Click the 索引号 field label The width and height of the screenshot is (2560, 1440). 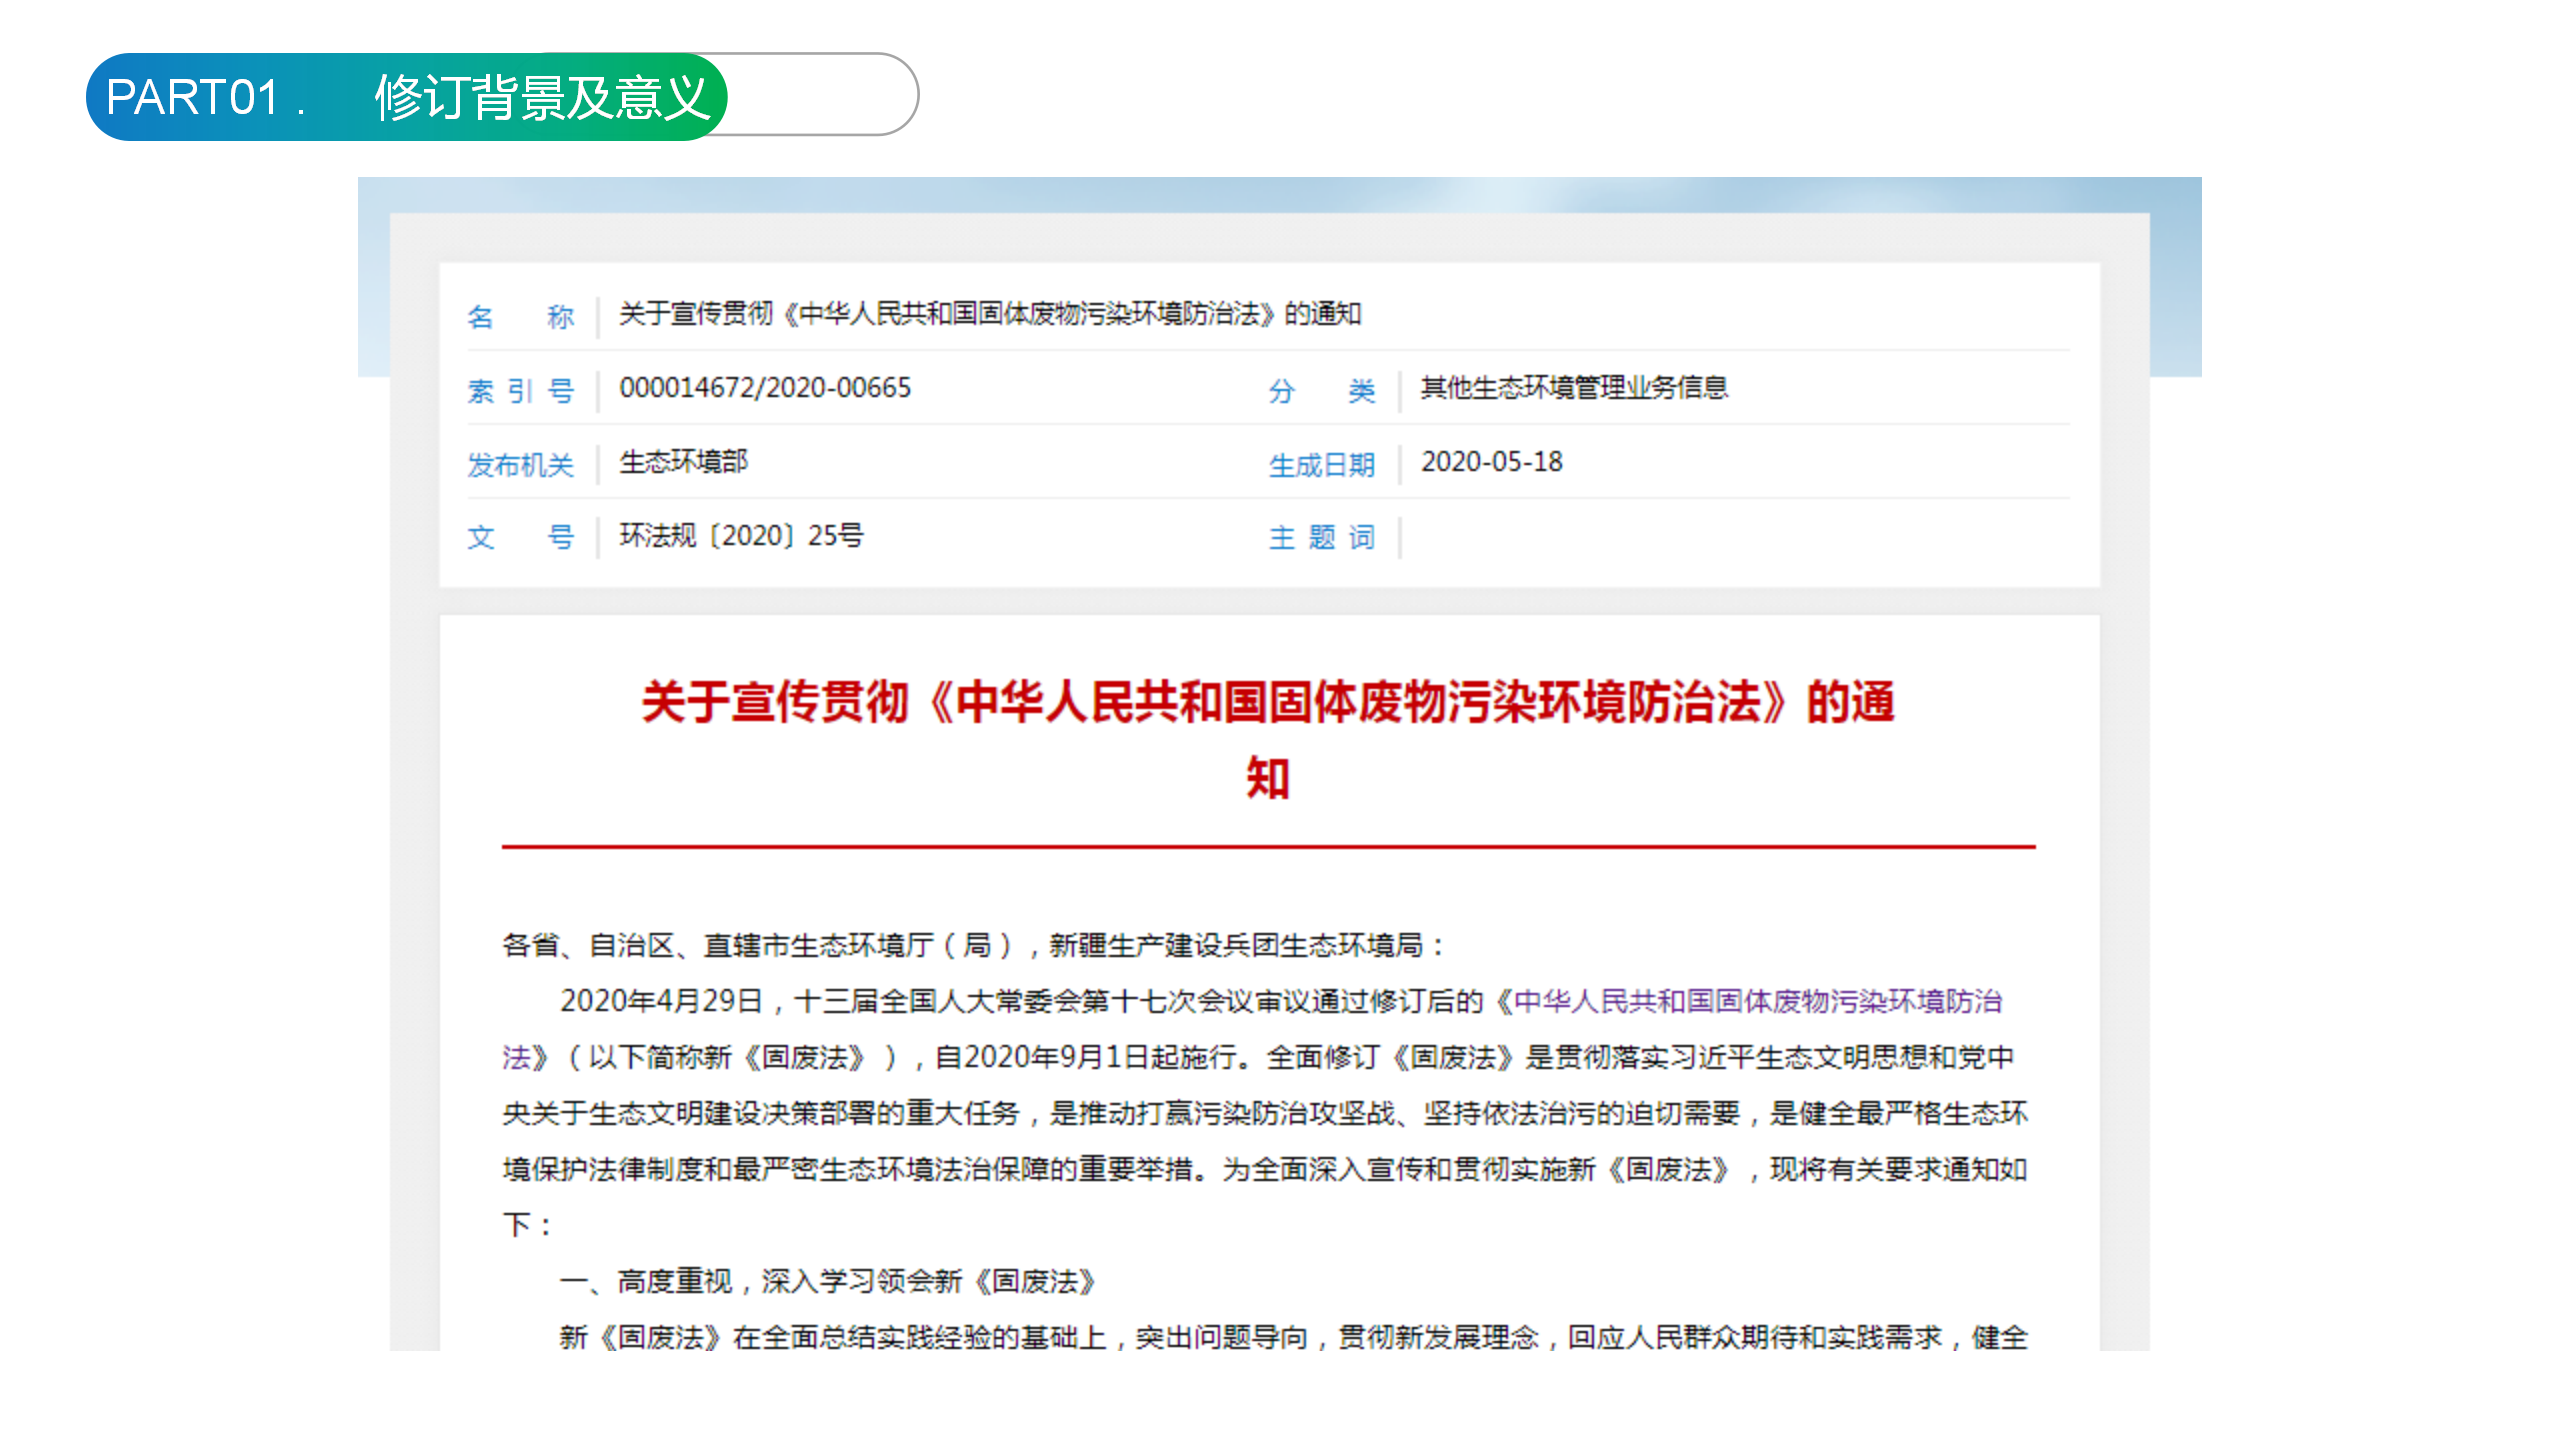click(x=520, y=391)
